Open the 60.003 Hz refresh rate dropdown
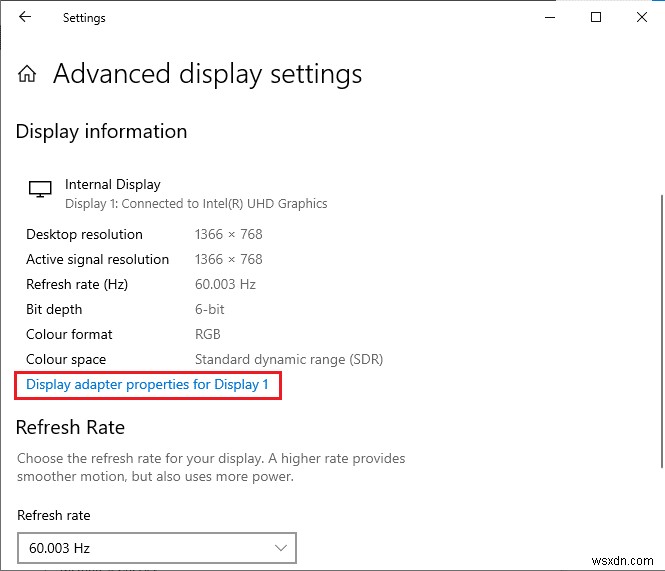This screenshot has width=665, height=571. pyautogui.click(x=157, y=548)
